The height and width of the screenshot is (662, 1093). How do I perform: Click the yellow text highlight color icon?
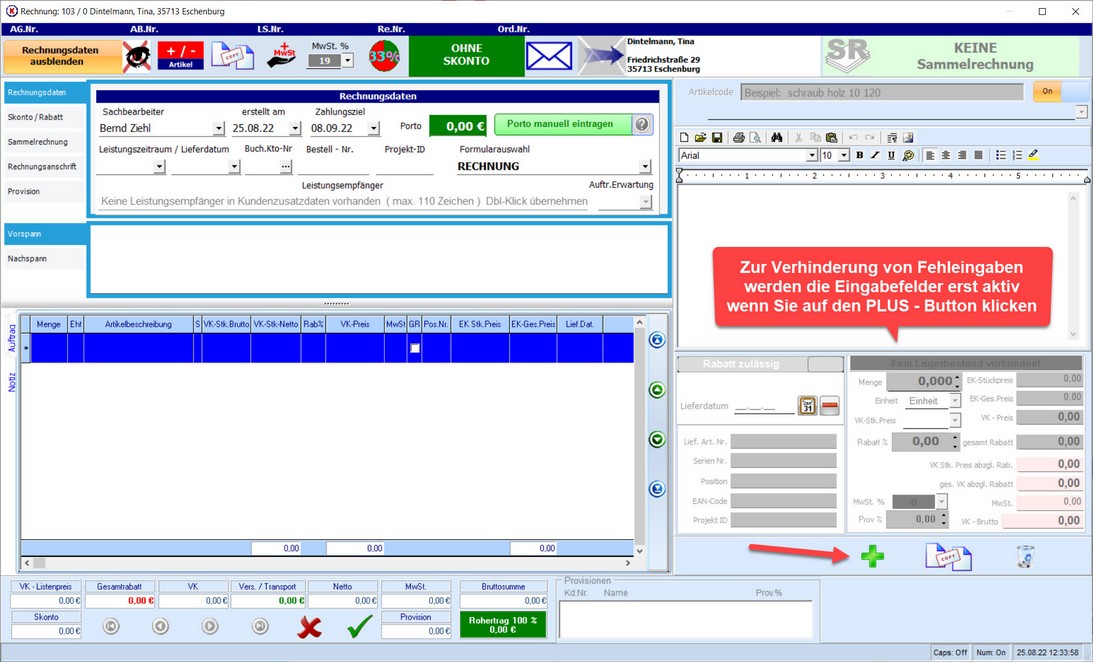(x=1034, y=156)
